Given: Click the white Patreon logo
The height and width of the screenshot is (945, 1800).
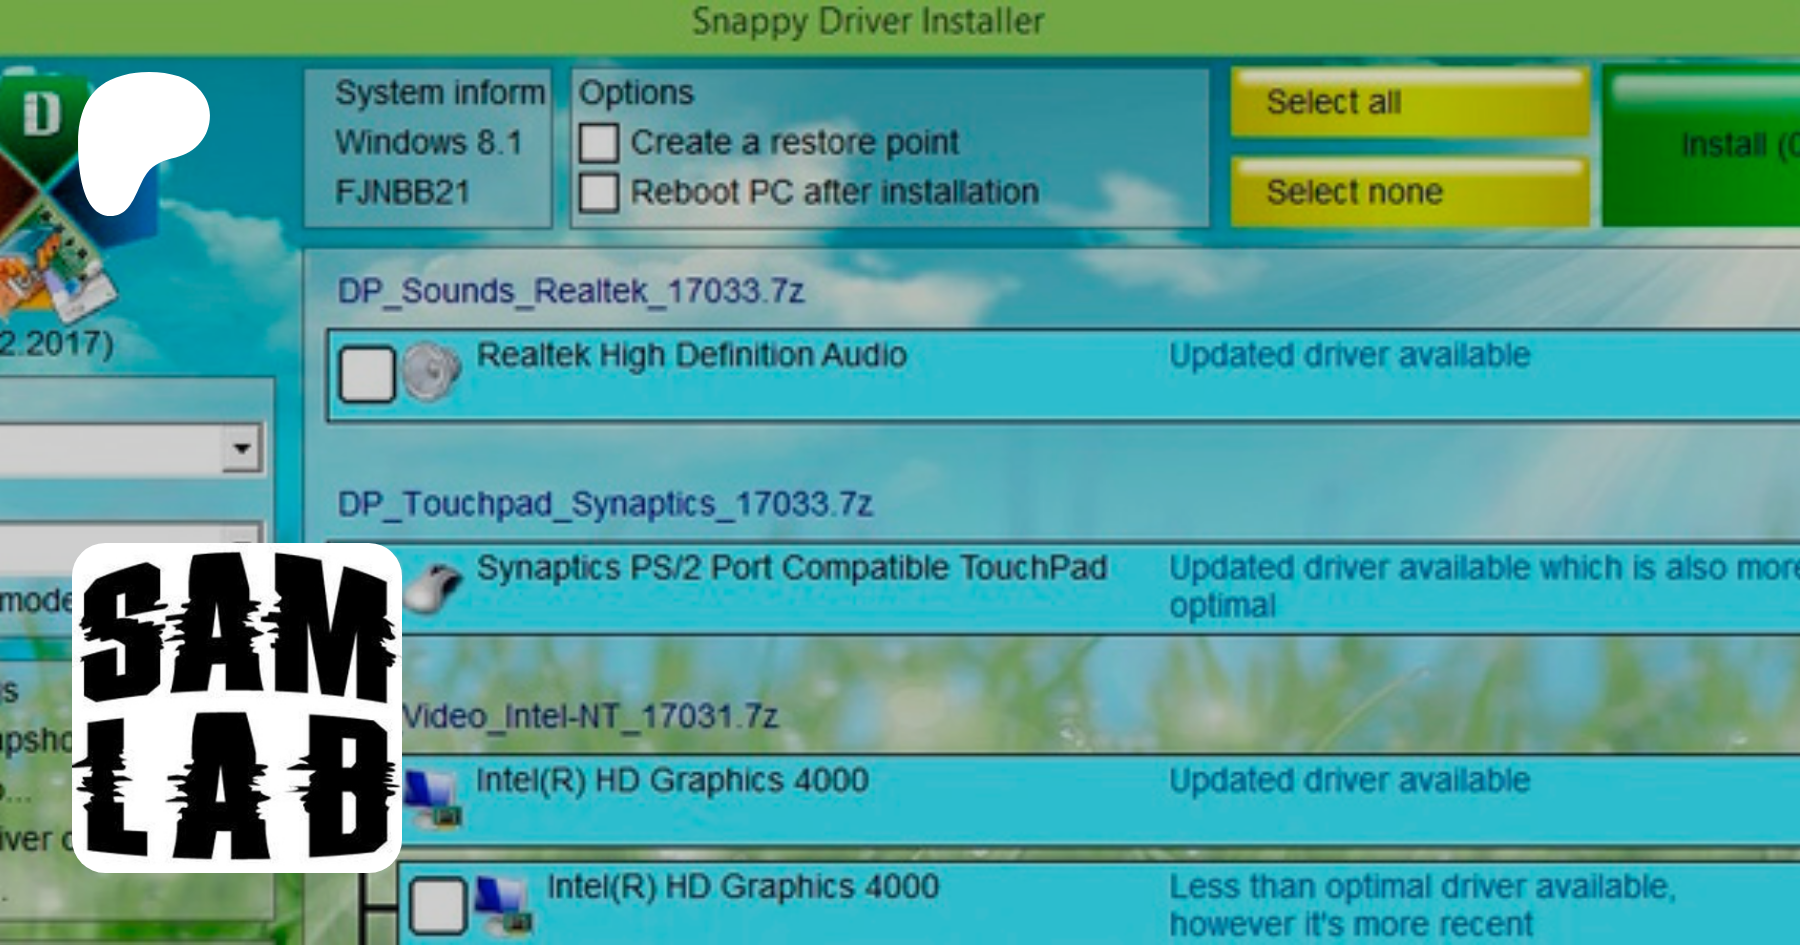Looking at the screenshot, I should 140,140.
